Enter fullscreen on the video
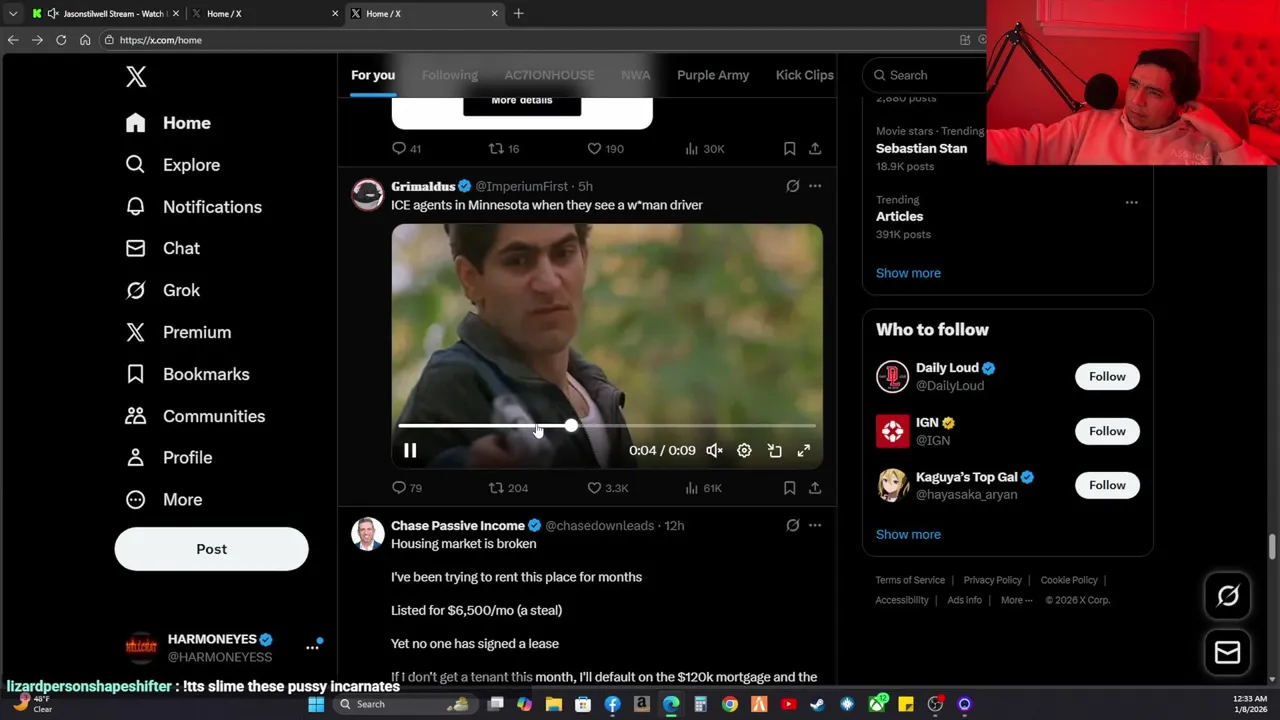1280x720 pixels. tap(804, 451)
